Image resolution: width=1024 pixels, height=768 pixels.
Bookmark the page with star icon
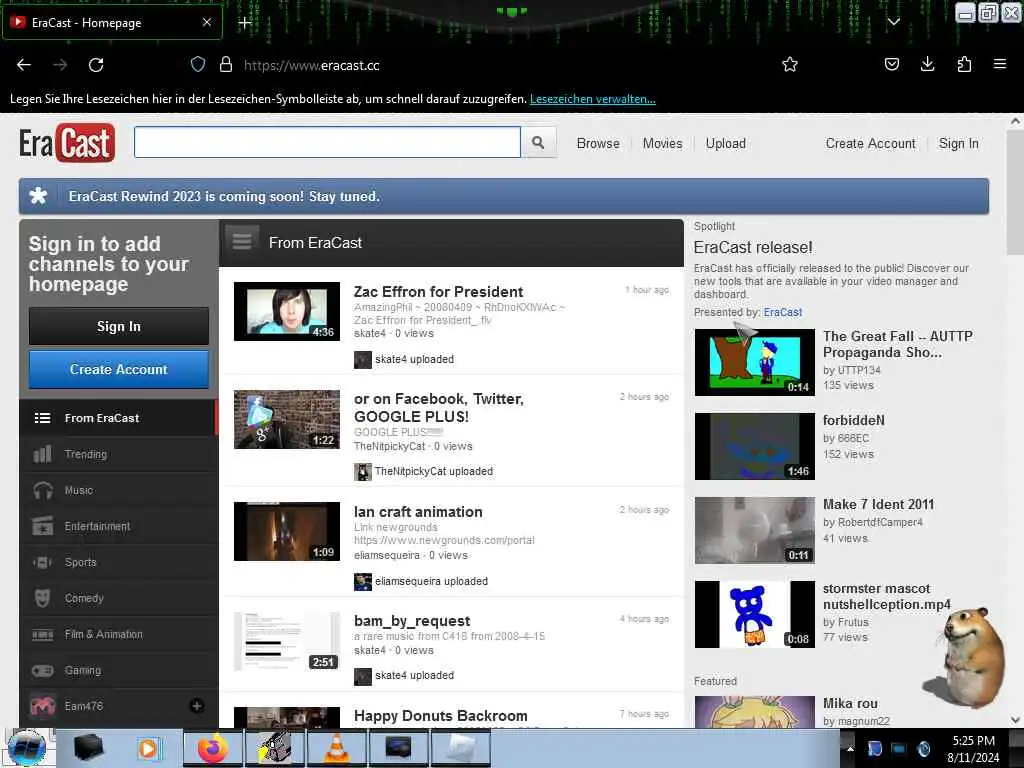790,64
